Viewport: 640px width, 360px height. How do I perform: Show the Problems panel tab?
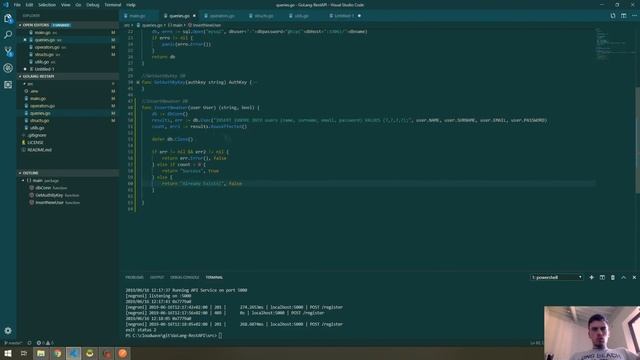pos(134,278)
